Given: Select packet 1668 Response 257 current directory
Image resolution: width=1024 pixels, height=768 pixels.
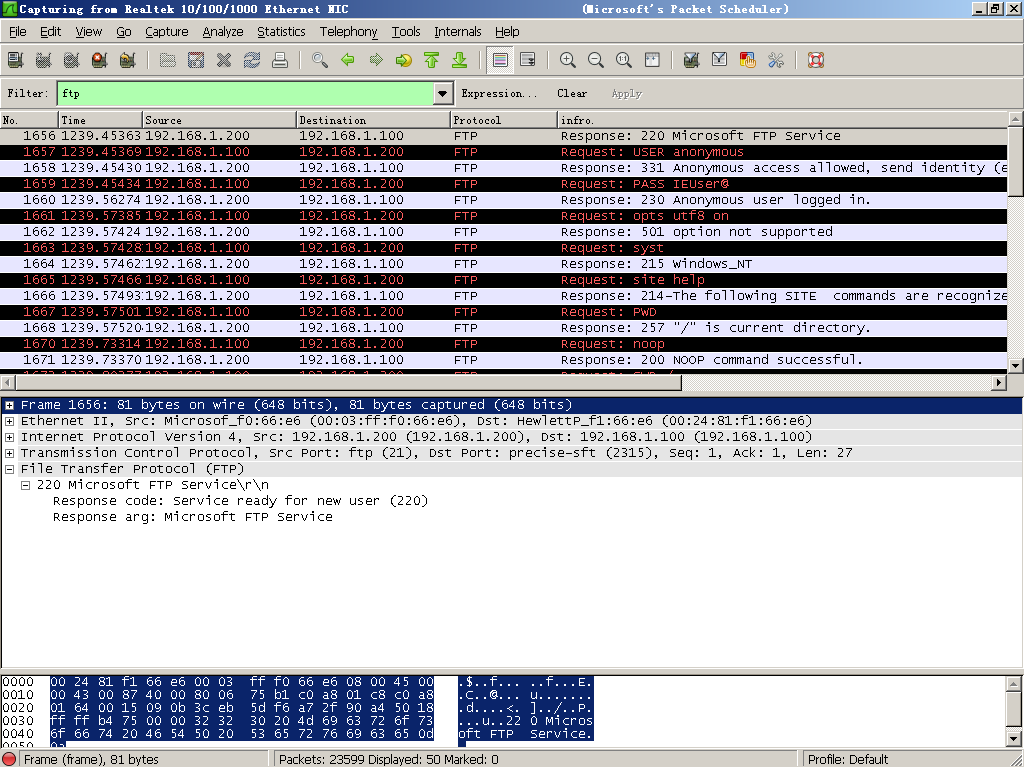Looking at the screenshot, I should 504,328.
